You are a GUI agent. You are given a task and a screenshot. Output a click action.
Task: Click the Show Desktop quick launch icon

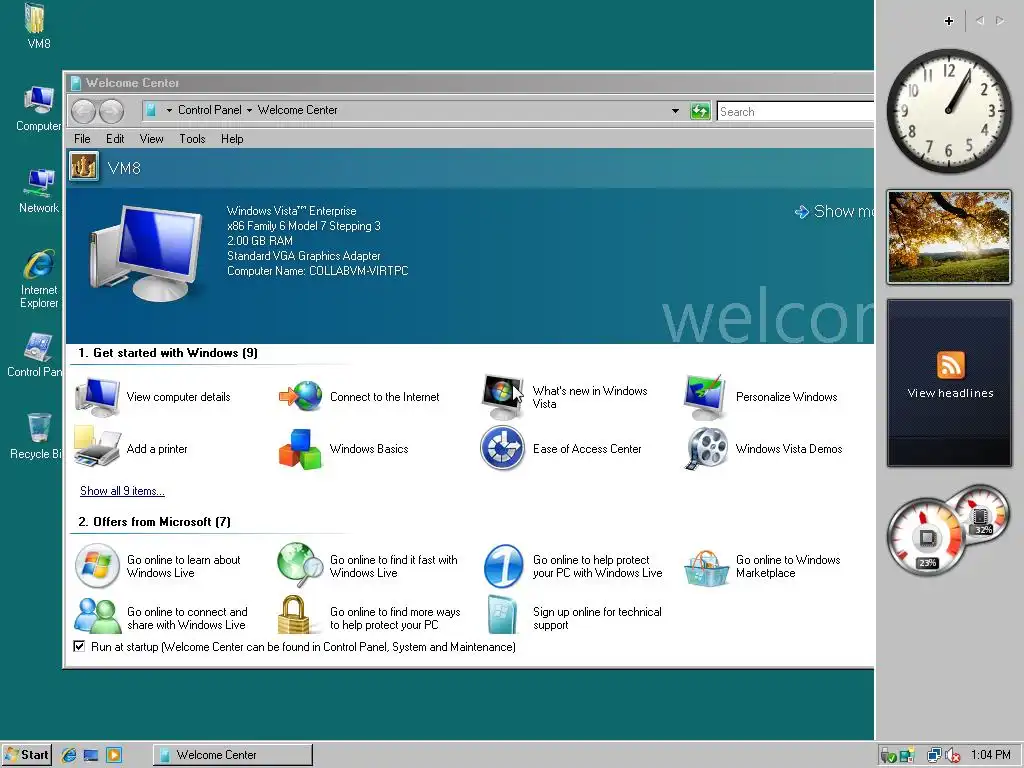(x=91, y=755)
